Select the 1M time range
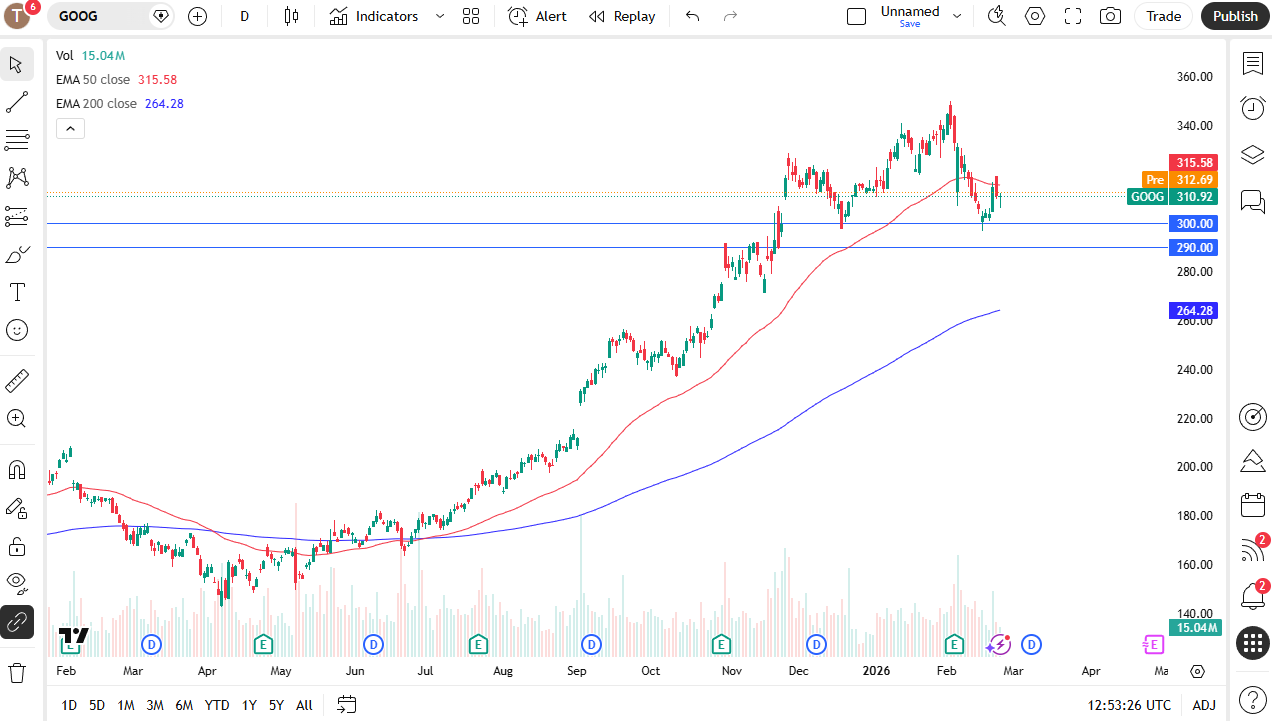 click(x=126, y=705)
